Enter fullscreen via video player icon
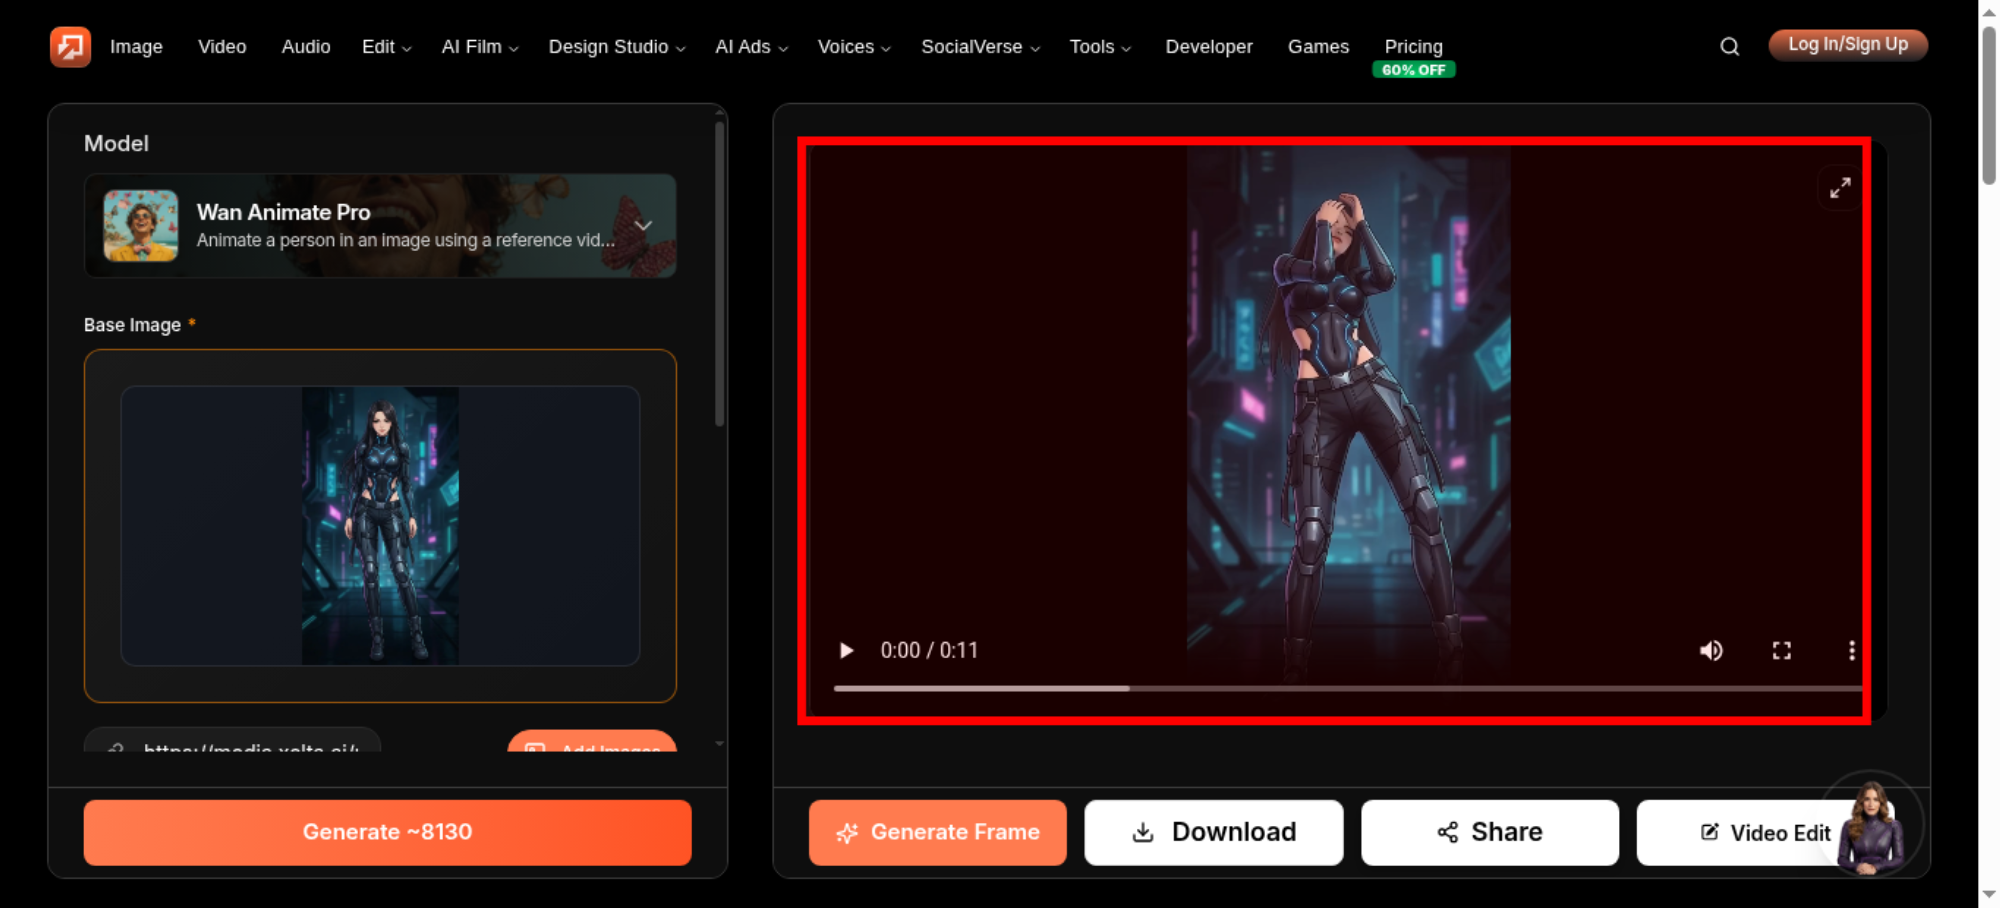 tap(1781, 650)
